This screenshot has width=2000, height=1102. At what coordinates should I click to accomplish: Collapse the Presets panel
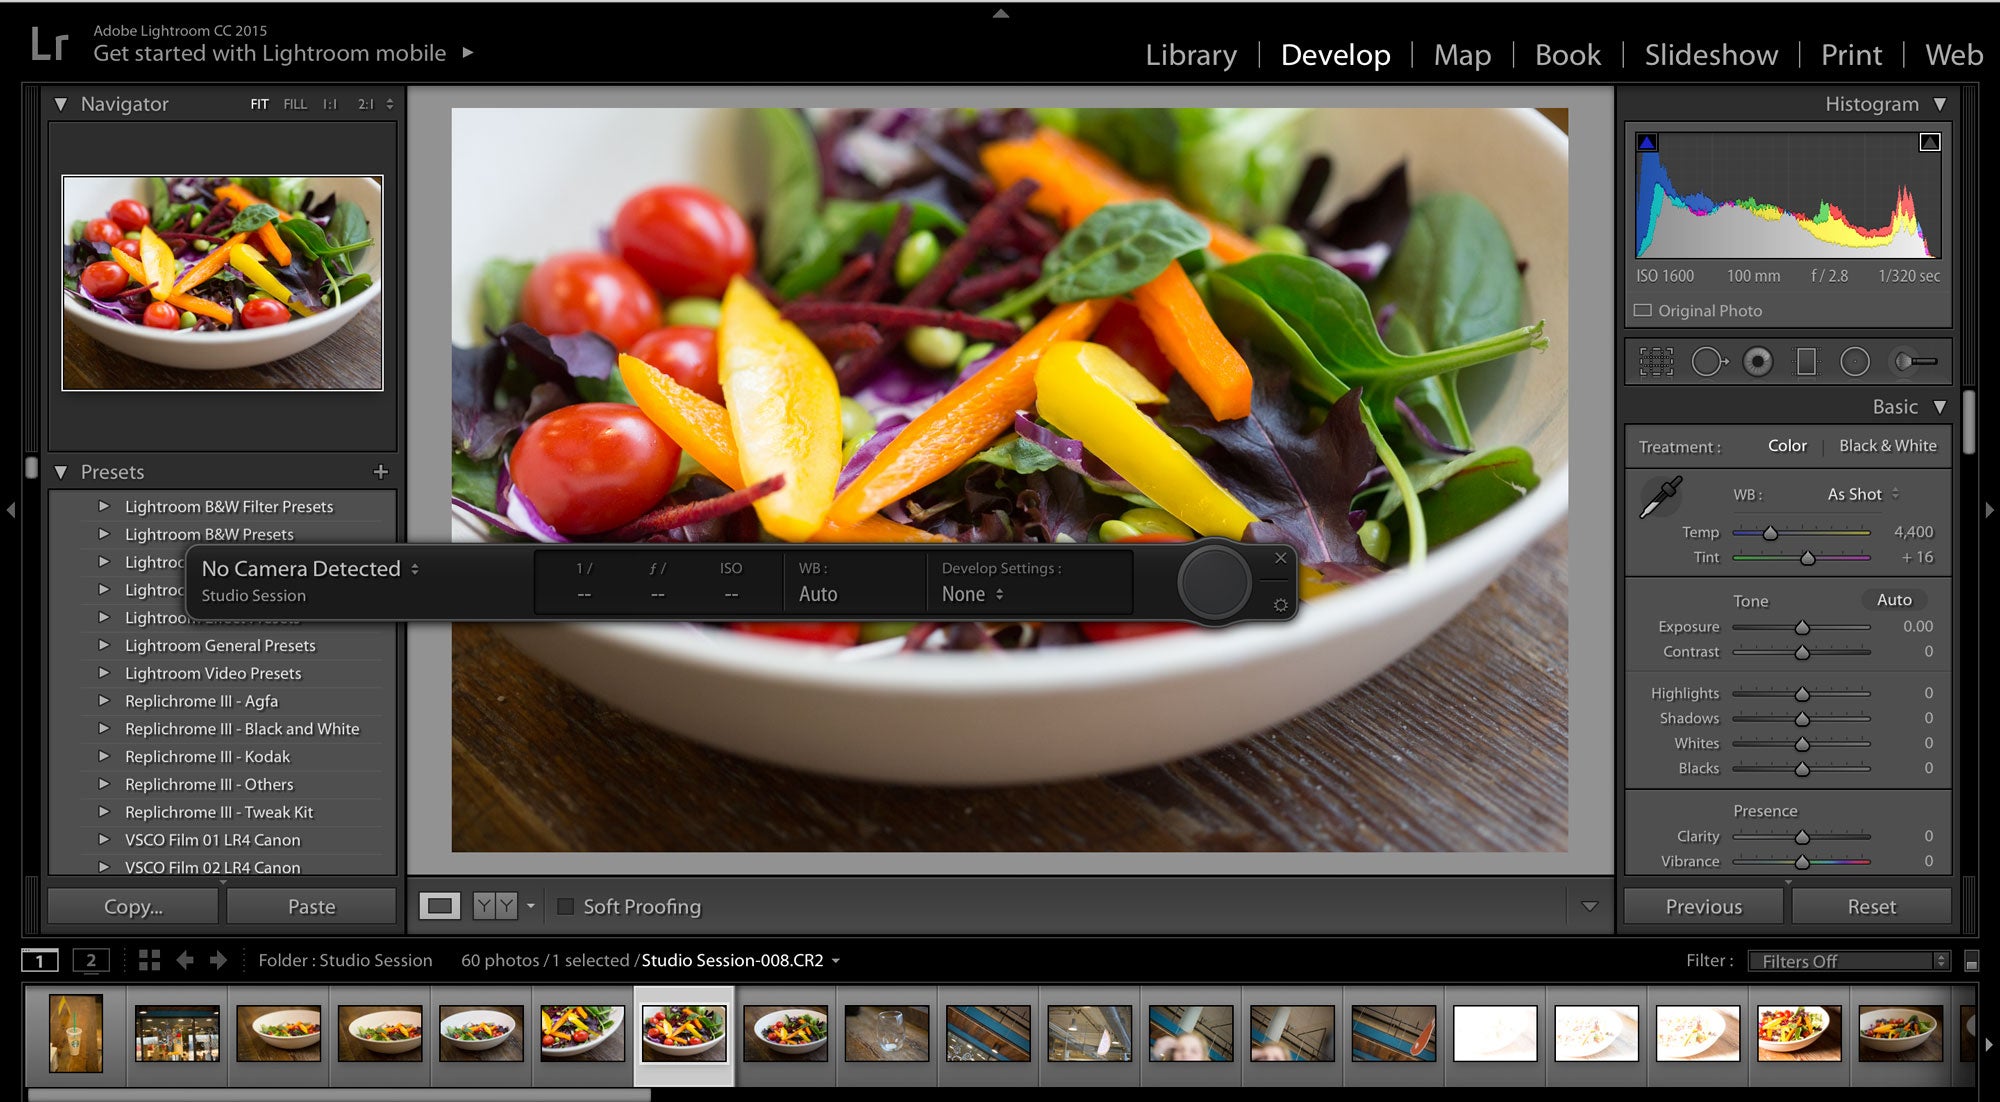click(x=61, y=472)
